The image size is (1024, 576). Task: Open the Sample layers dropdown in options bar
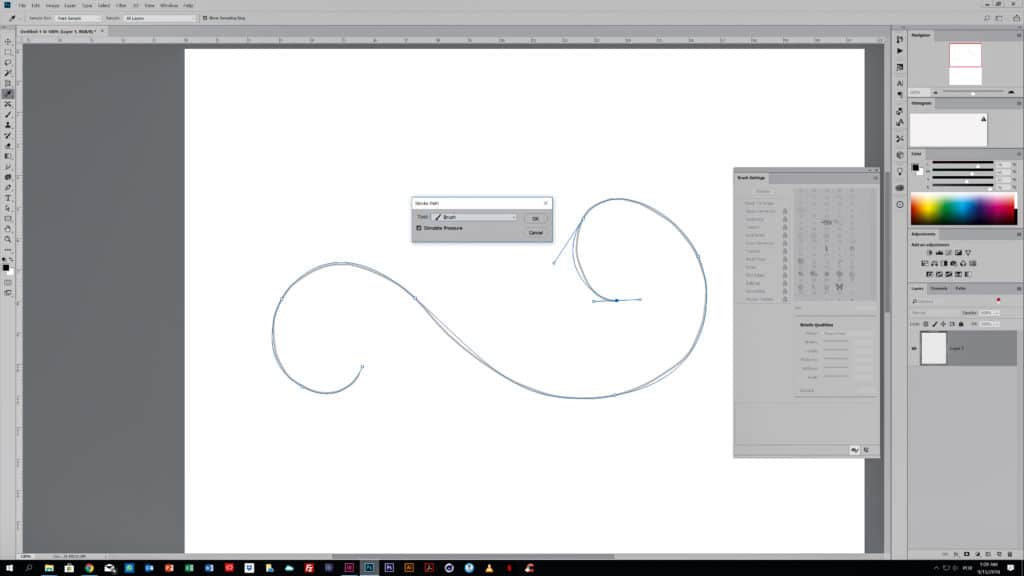point(160,18)
